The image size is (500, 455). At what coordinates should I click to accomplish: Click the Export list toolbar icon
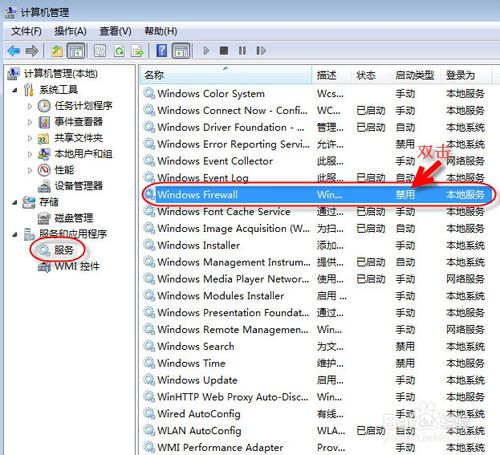[x=137, y=51]
